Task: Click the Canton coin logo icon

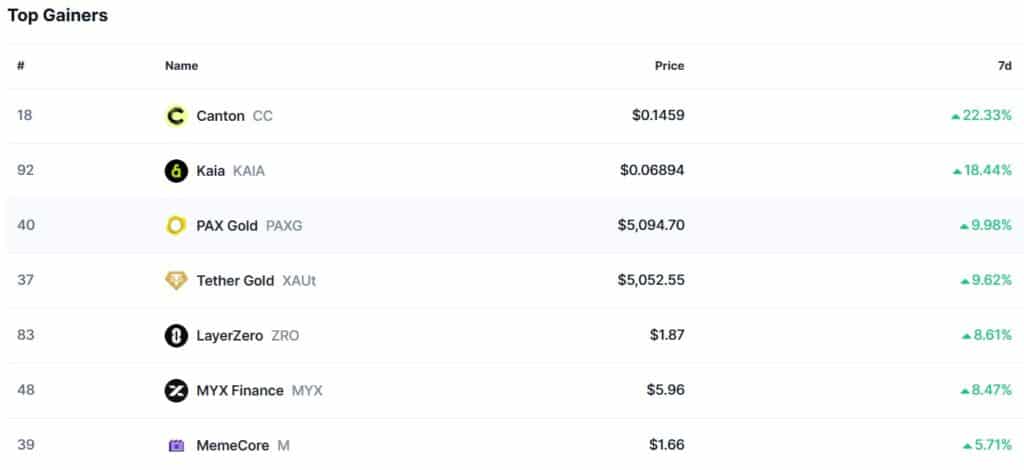Action: click(x=176, y=116)
